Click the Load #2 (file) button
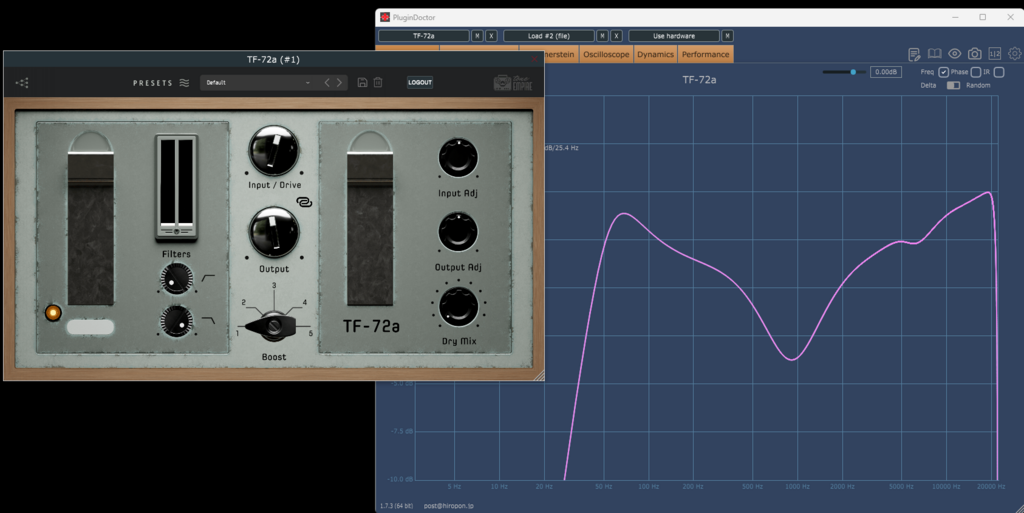1024x513 pixels. (549, 36)
